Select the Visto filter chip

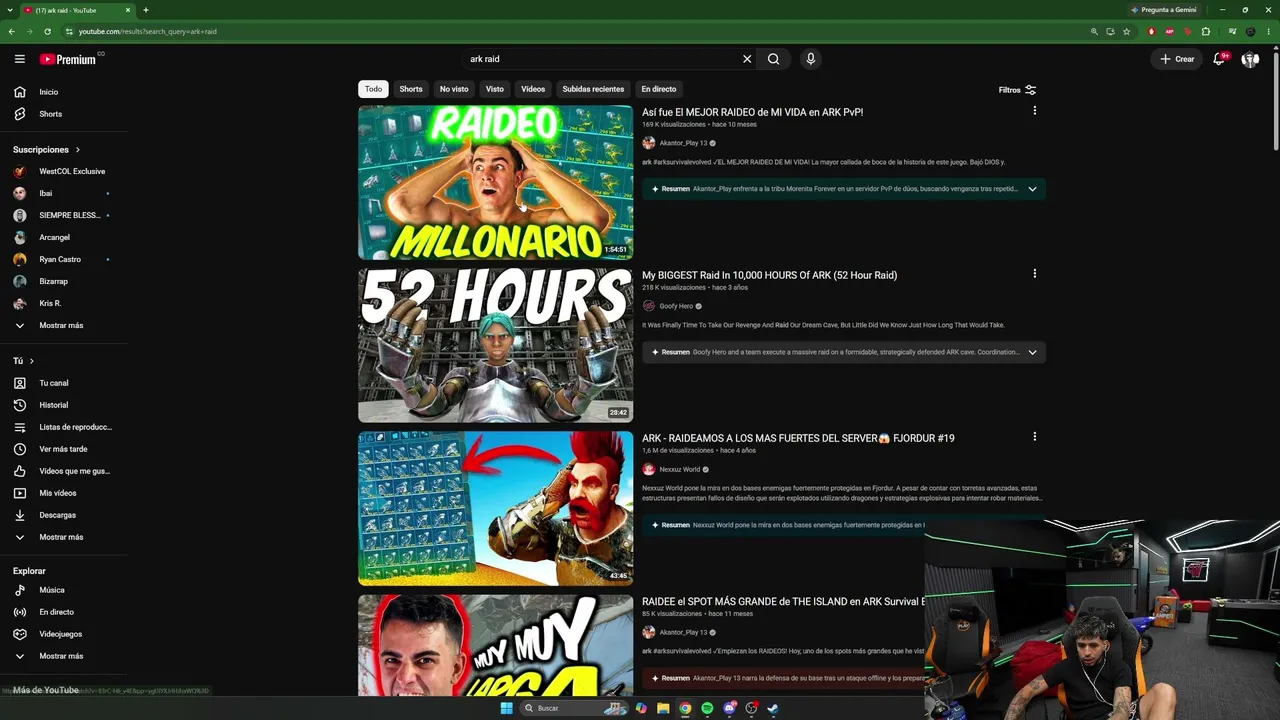pos(495,89)
